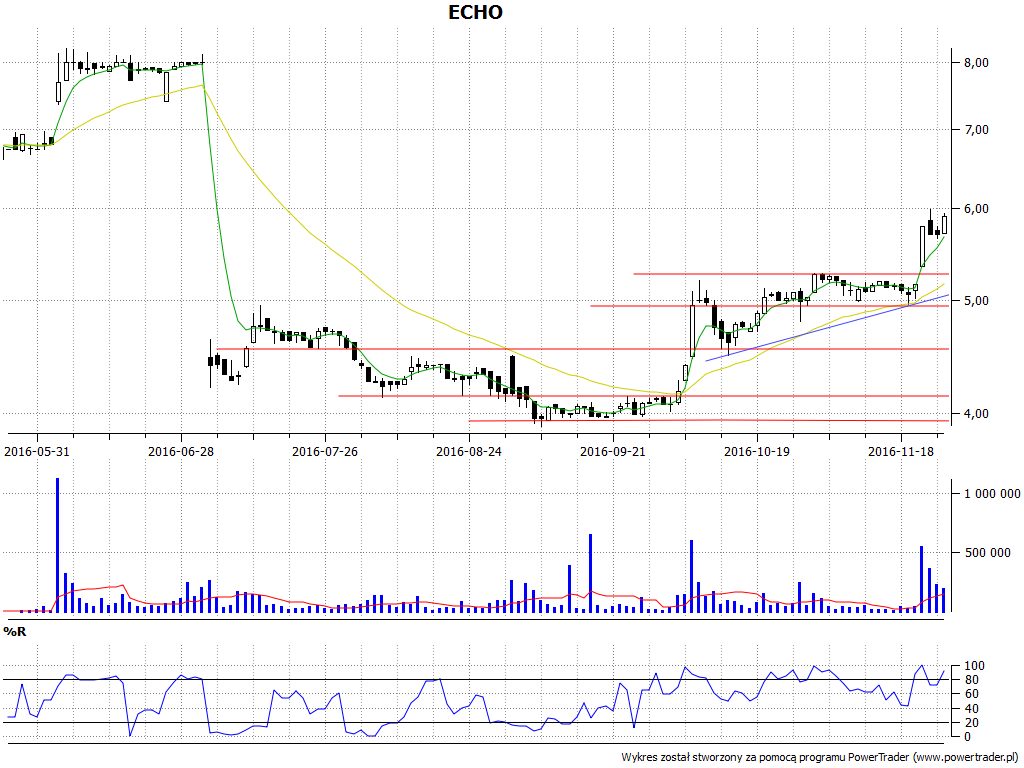
Task: Click the 80 level on the %R axis
Action: 972,680
